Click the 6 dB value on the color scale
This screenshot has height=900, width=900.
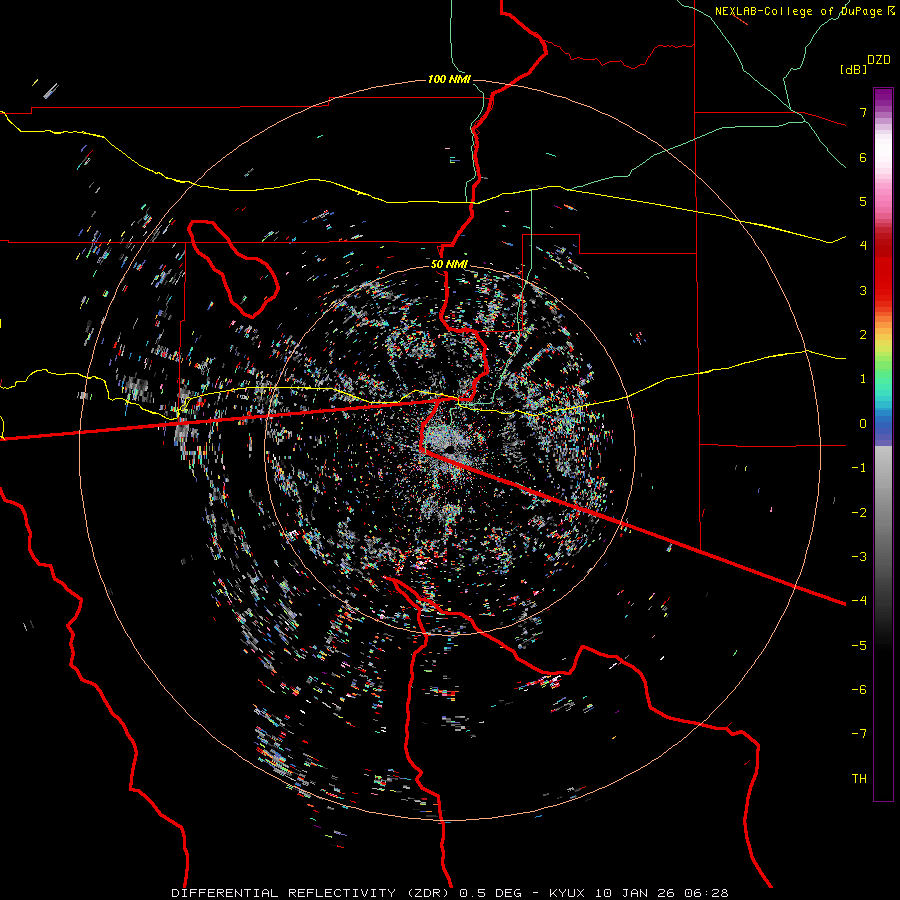pyautogui.click(x=863, y=157)
